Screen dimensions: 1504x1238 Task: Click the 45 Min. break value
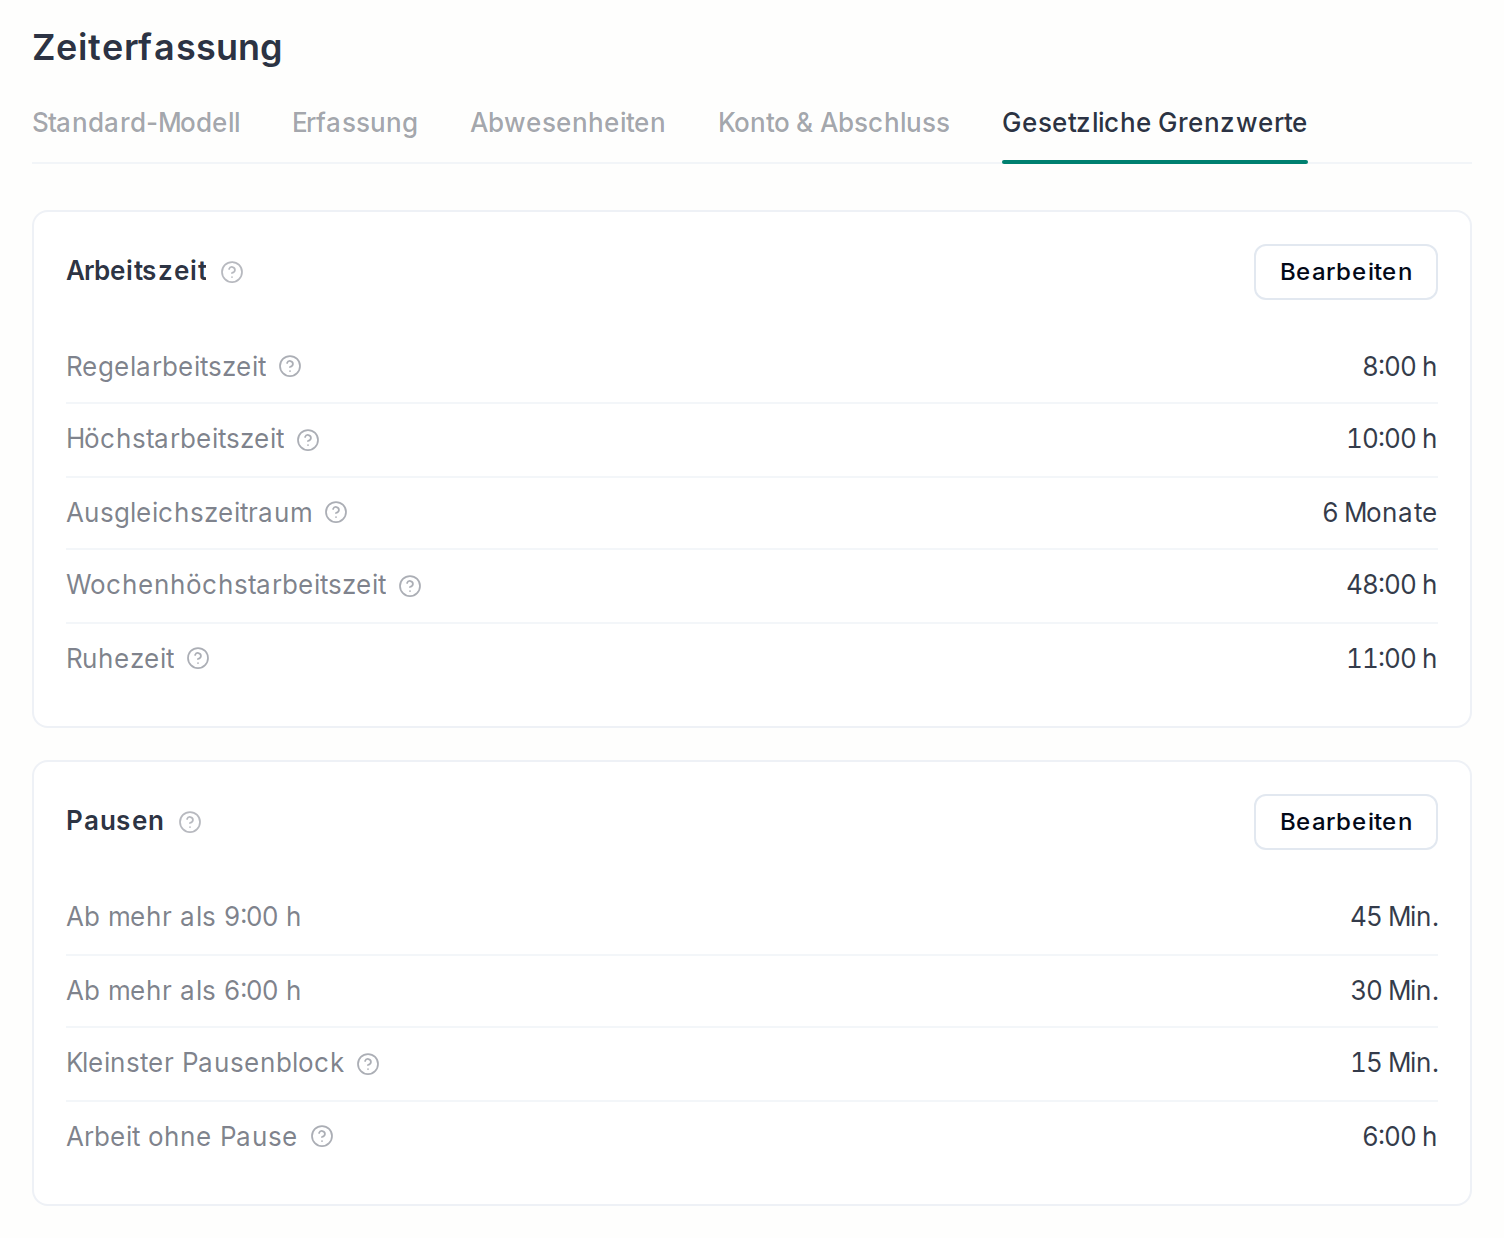(1394, 916)
